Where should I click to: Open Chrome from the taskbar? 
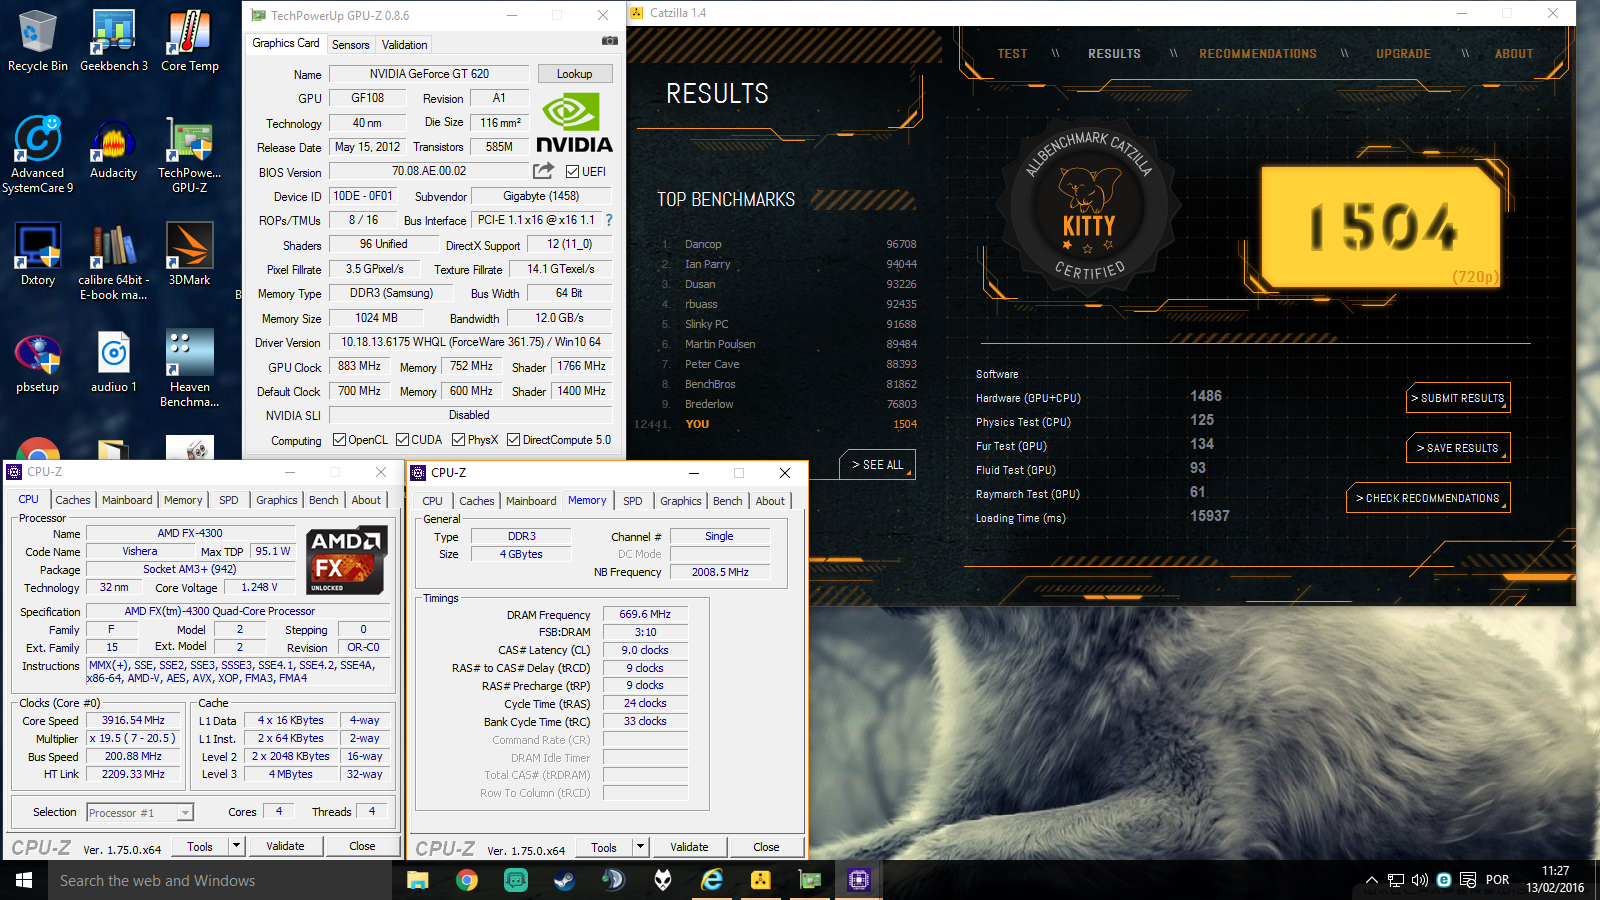[467, 880]
